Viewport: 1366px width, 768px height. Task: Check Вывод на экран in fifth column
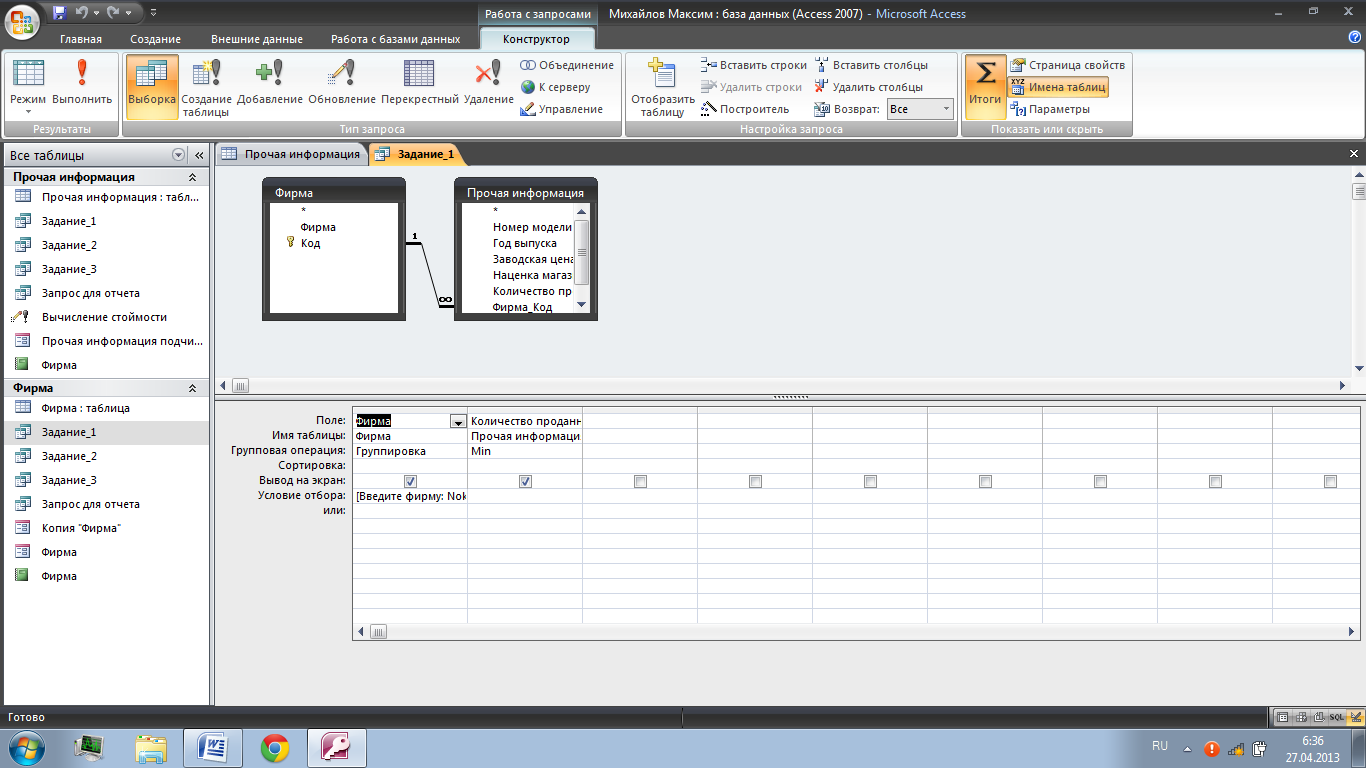(870, 481)
